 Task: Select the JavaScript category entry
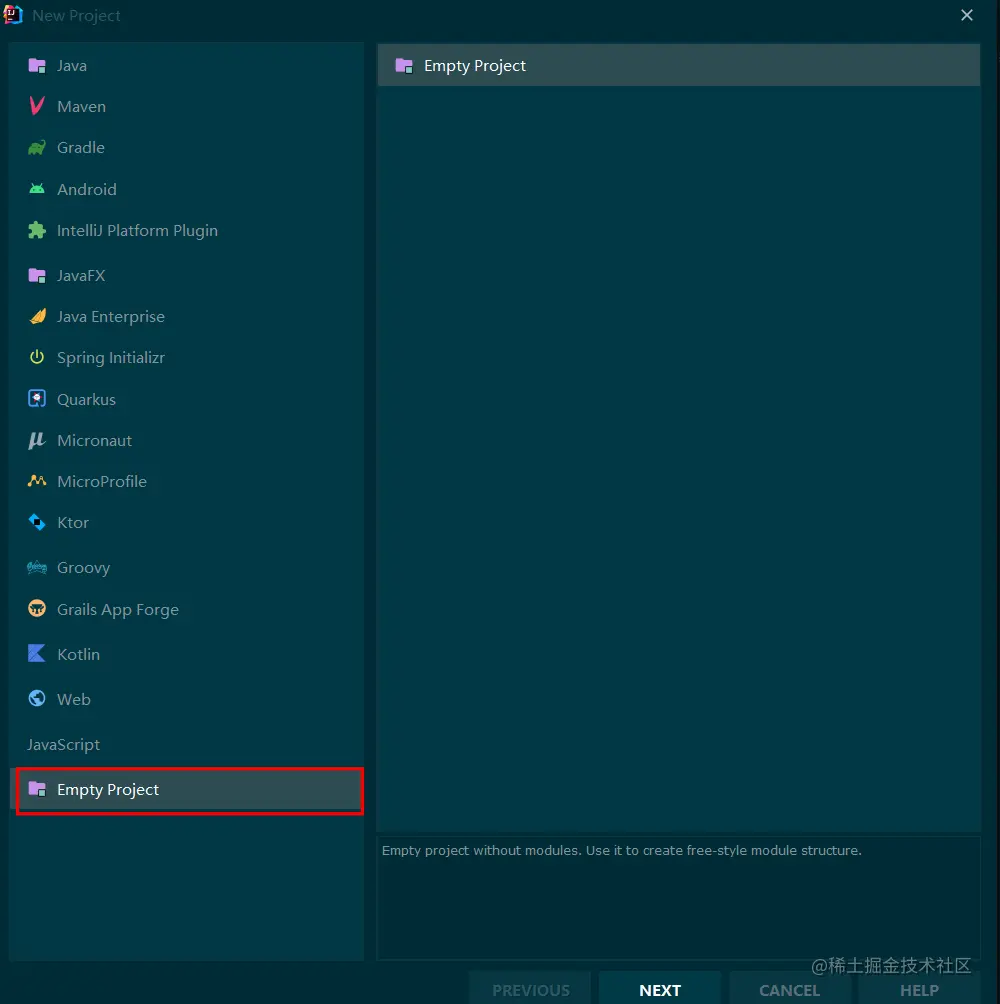(187, 745)
